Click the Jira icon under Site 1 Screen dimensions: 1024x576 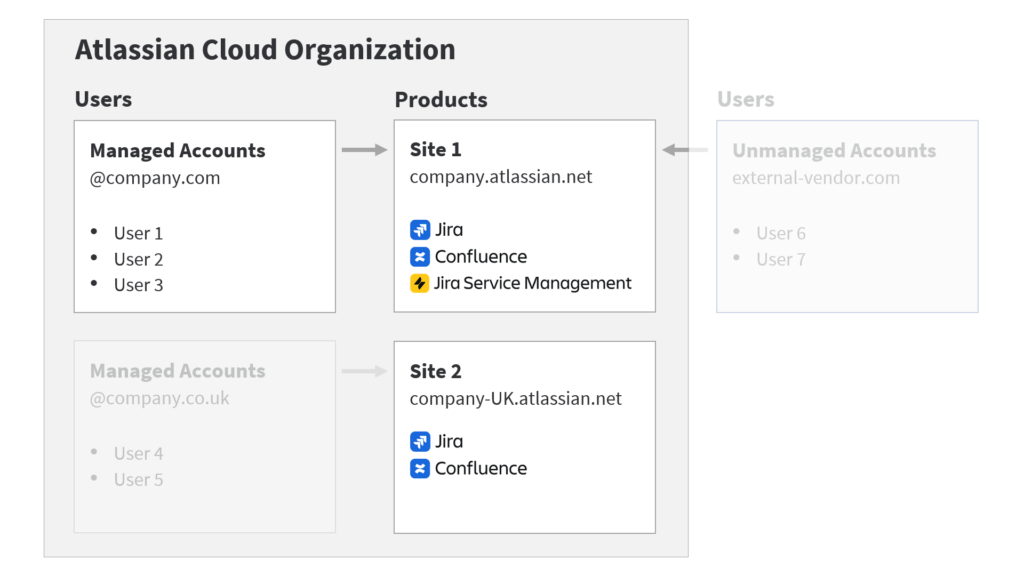coord(420,230)
